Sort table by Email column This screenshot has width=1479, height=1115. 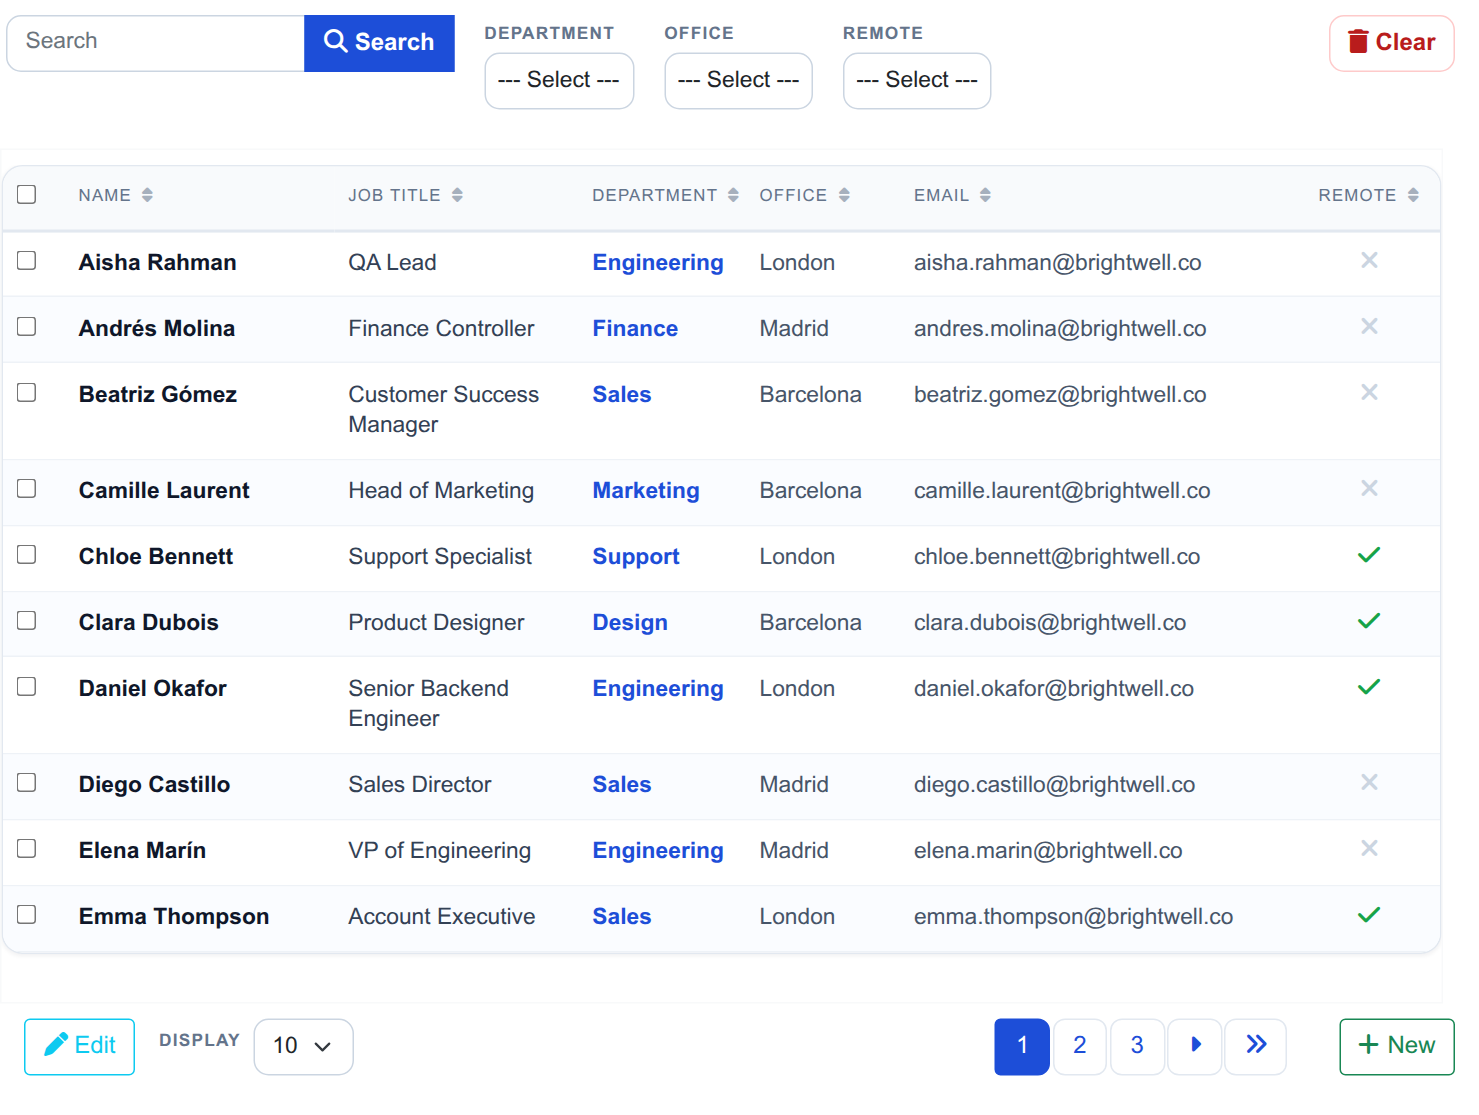pos(952,195)
